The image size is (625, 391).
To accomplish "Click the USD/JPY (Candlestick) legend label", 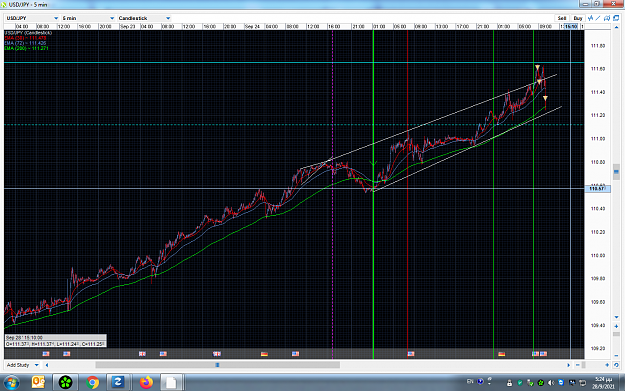I will pos(28,33).
